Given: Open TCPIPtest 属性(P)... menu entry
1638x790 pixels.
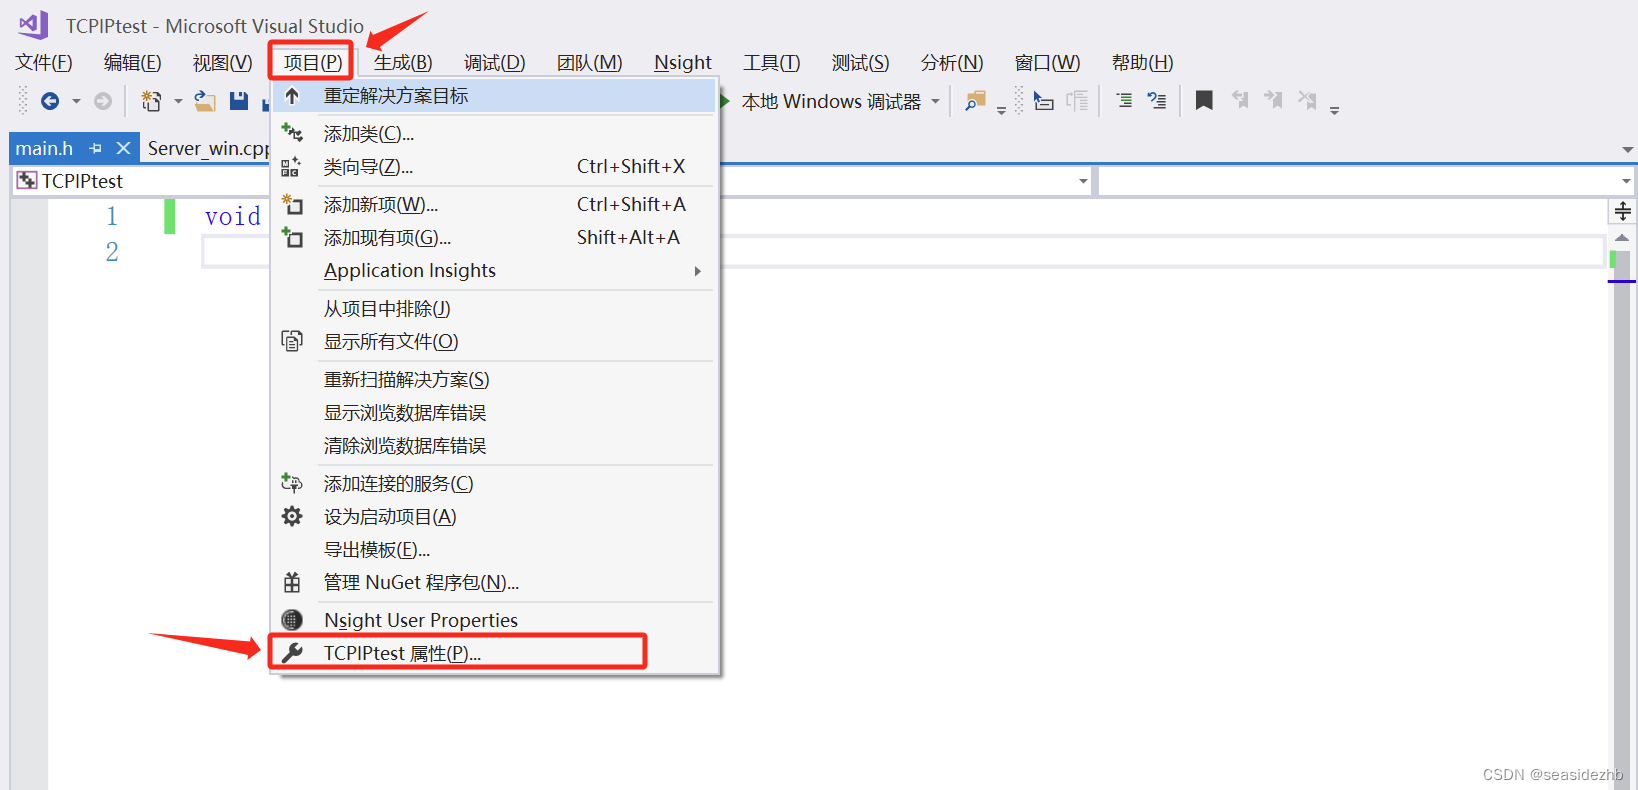Looking at the screenshot, I should [x=495, y=654].
